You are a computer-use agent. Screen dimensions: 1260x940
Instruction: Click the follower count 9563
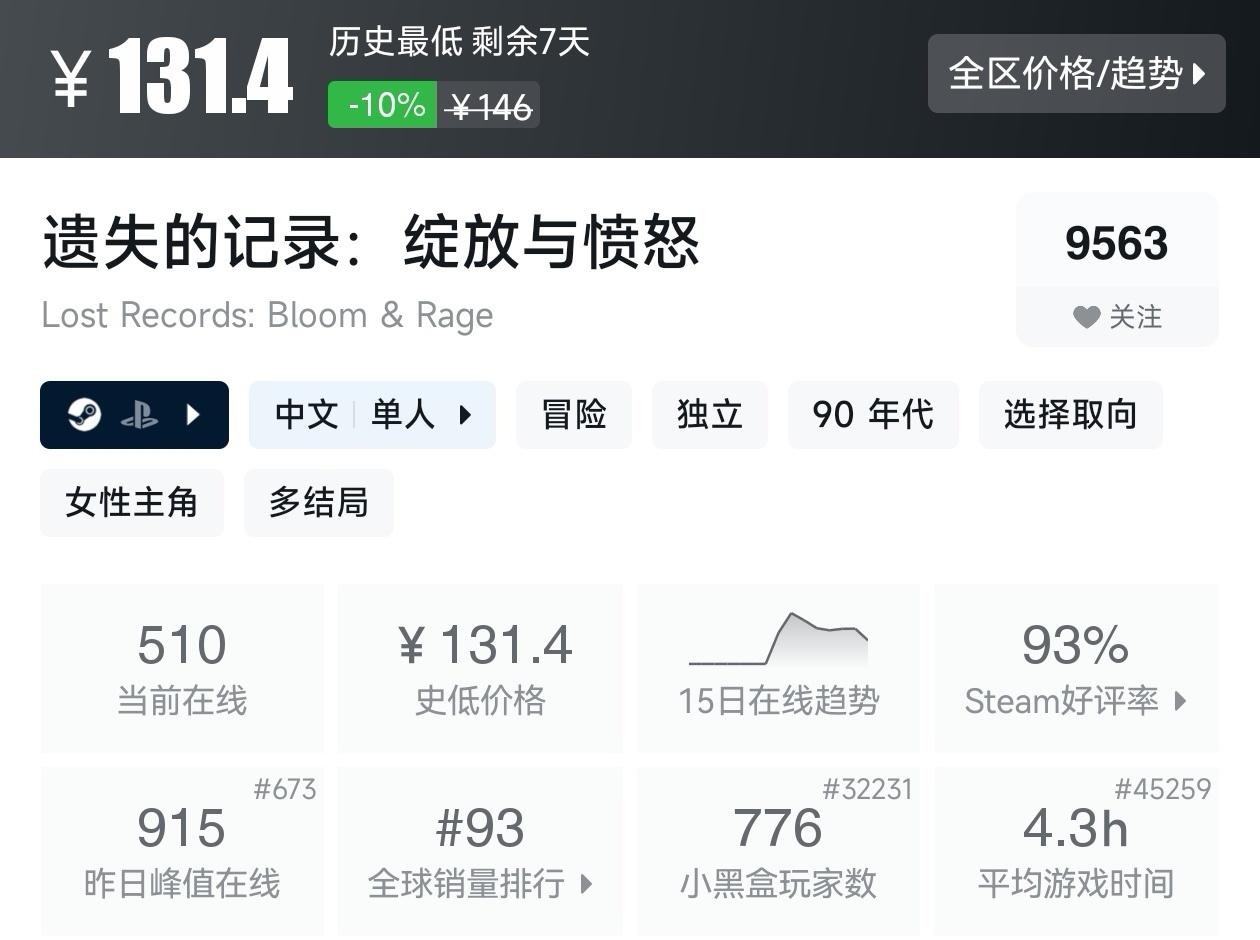point(1117,240)
